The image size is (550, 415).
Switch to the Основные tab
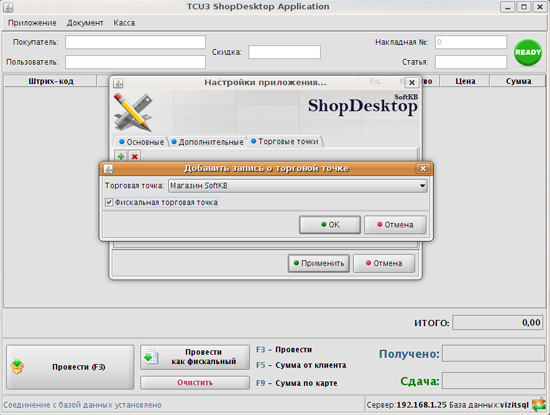point(142,142)
